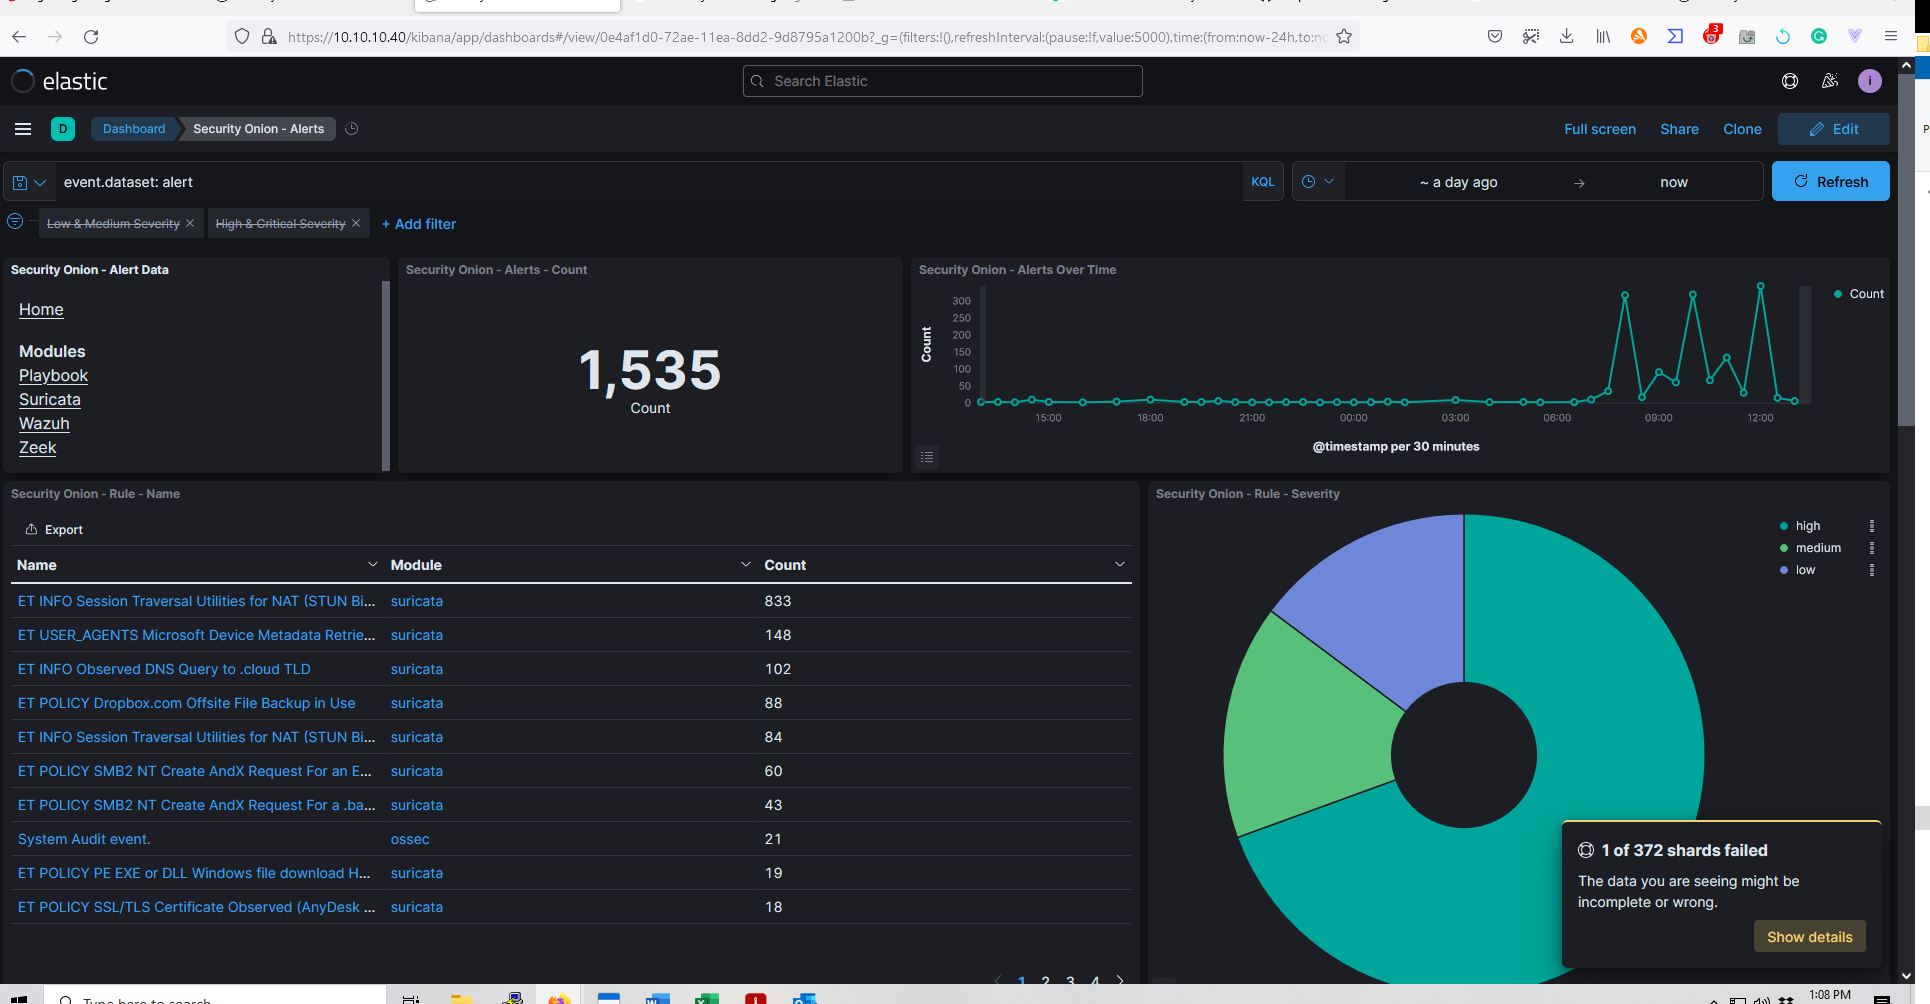Open the green D space selector
This screenshot has width=1930, height=1004.
63,129
